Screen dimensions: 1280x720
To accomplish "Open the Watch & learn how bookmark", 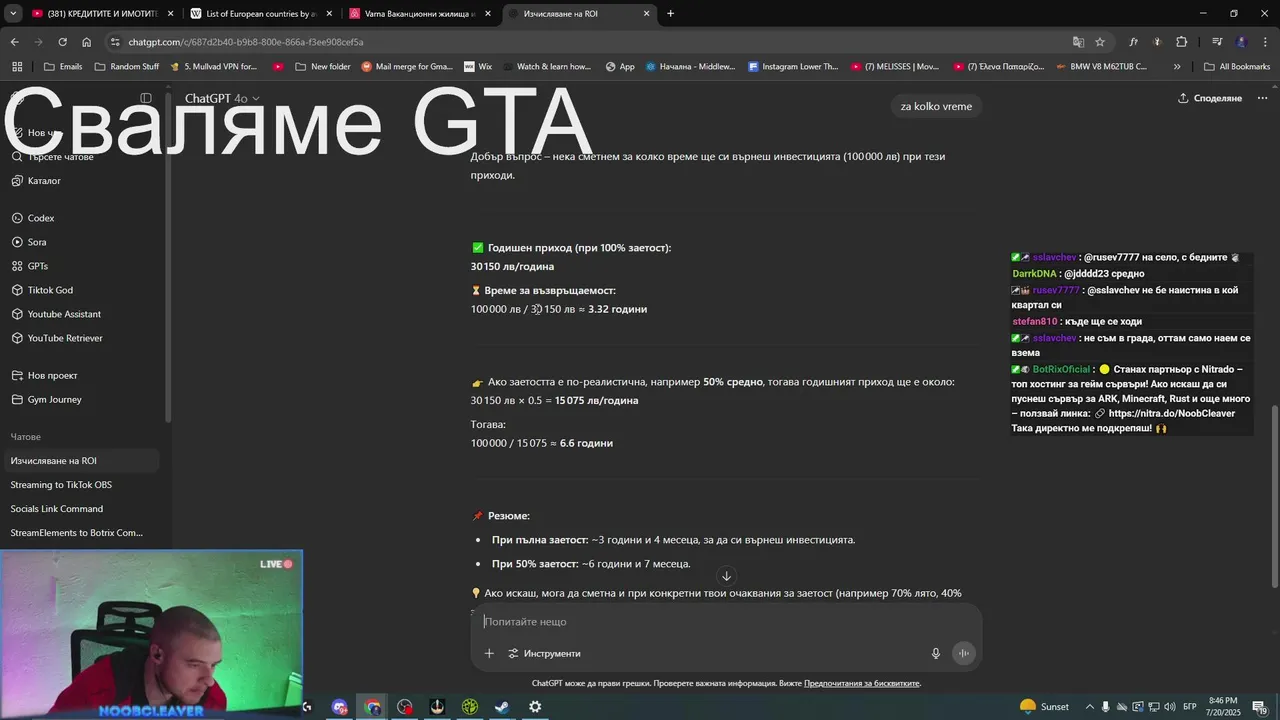I will pyautogui.click(x=546, y=67).
